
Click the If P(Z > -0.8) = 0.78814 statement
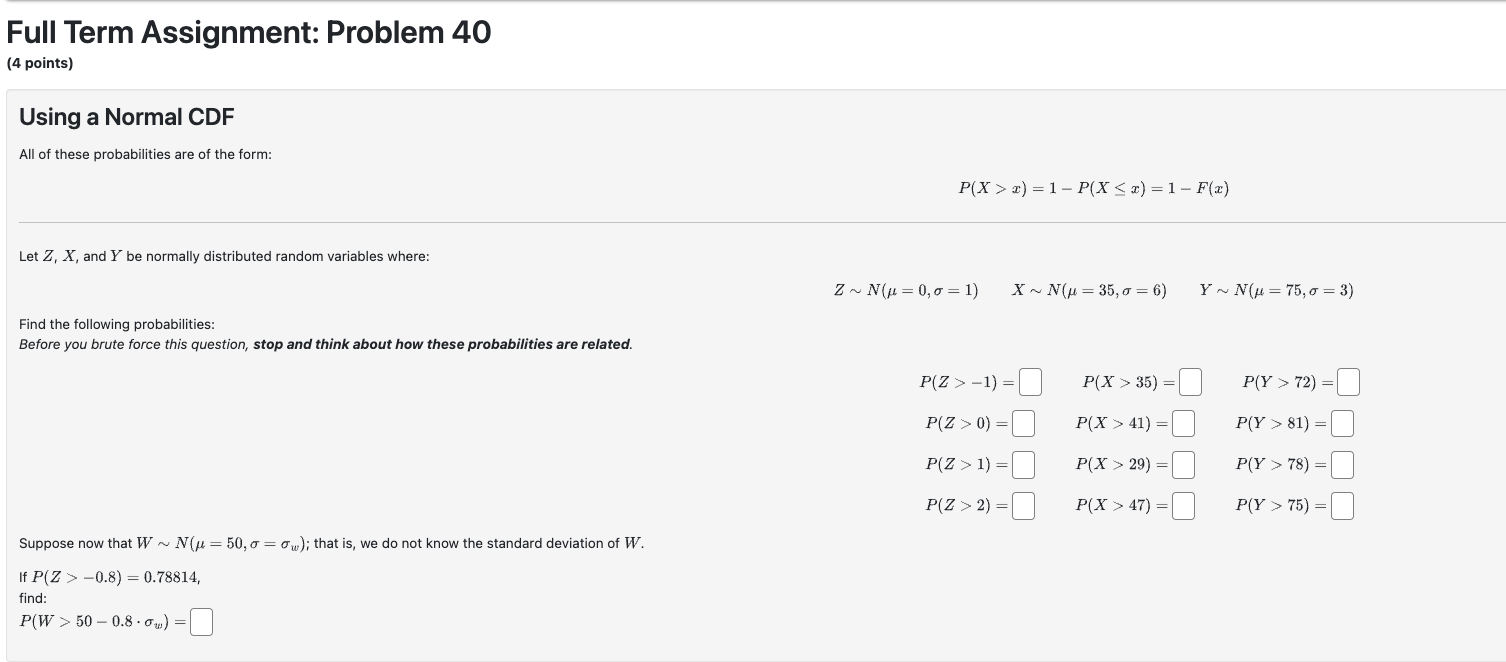pos(110,576)
